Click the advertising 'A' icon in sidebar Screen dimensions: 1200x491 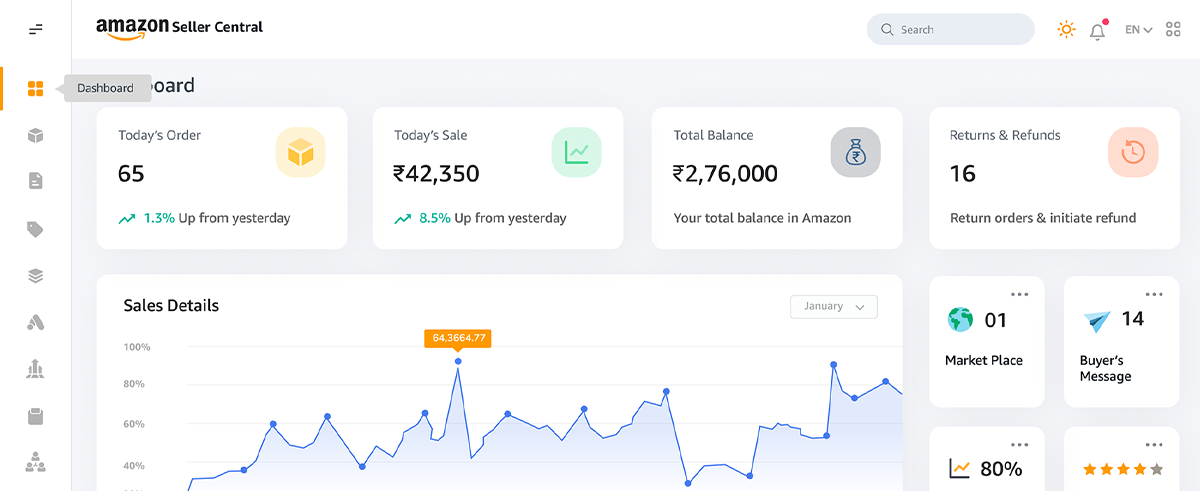tap(36, 322)
